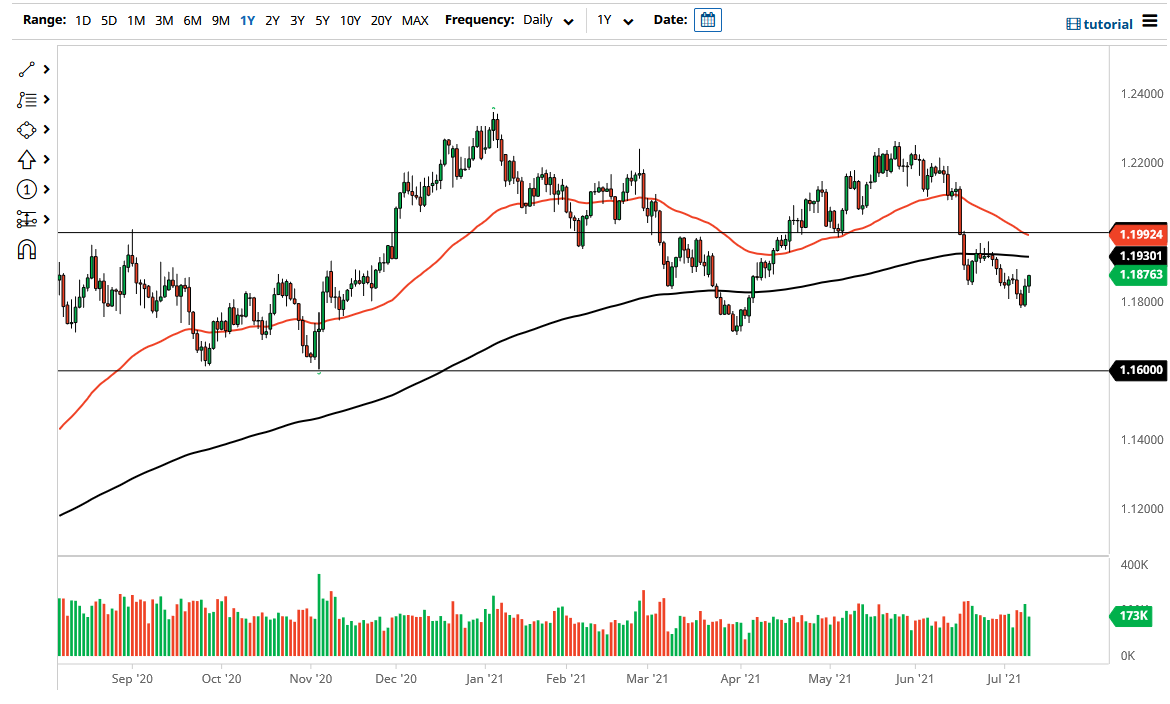Click the green 173K volume badge
The width and height of the screenshot is (1170, 704).
1132,617
